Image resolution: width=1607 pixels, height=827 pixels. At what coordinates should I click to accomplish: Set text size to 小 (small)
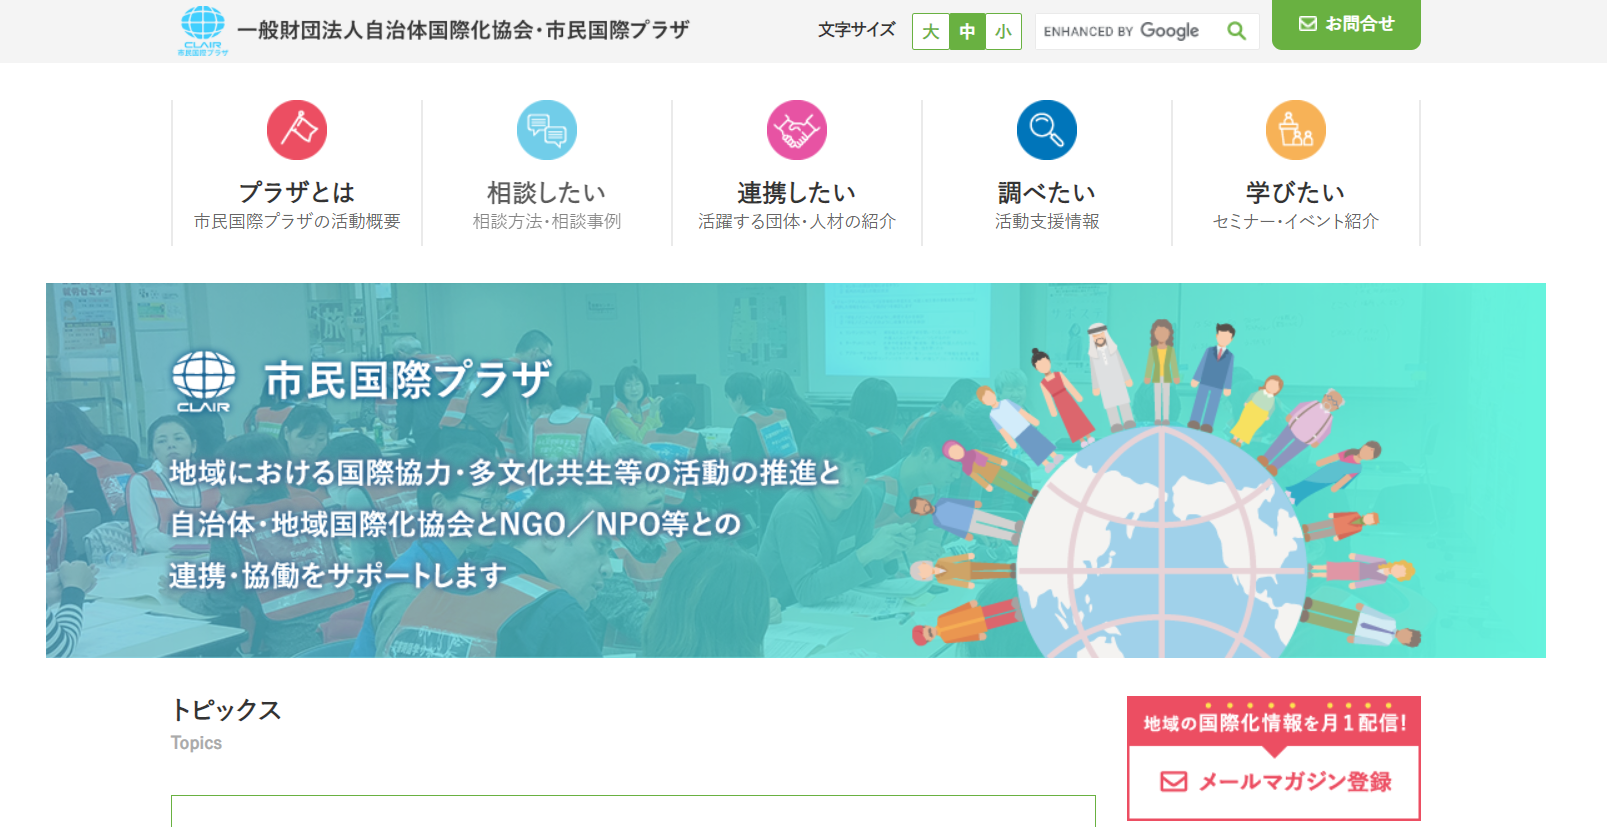(1003, 31)
